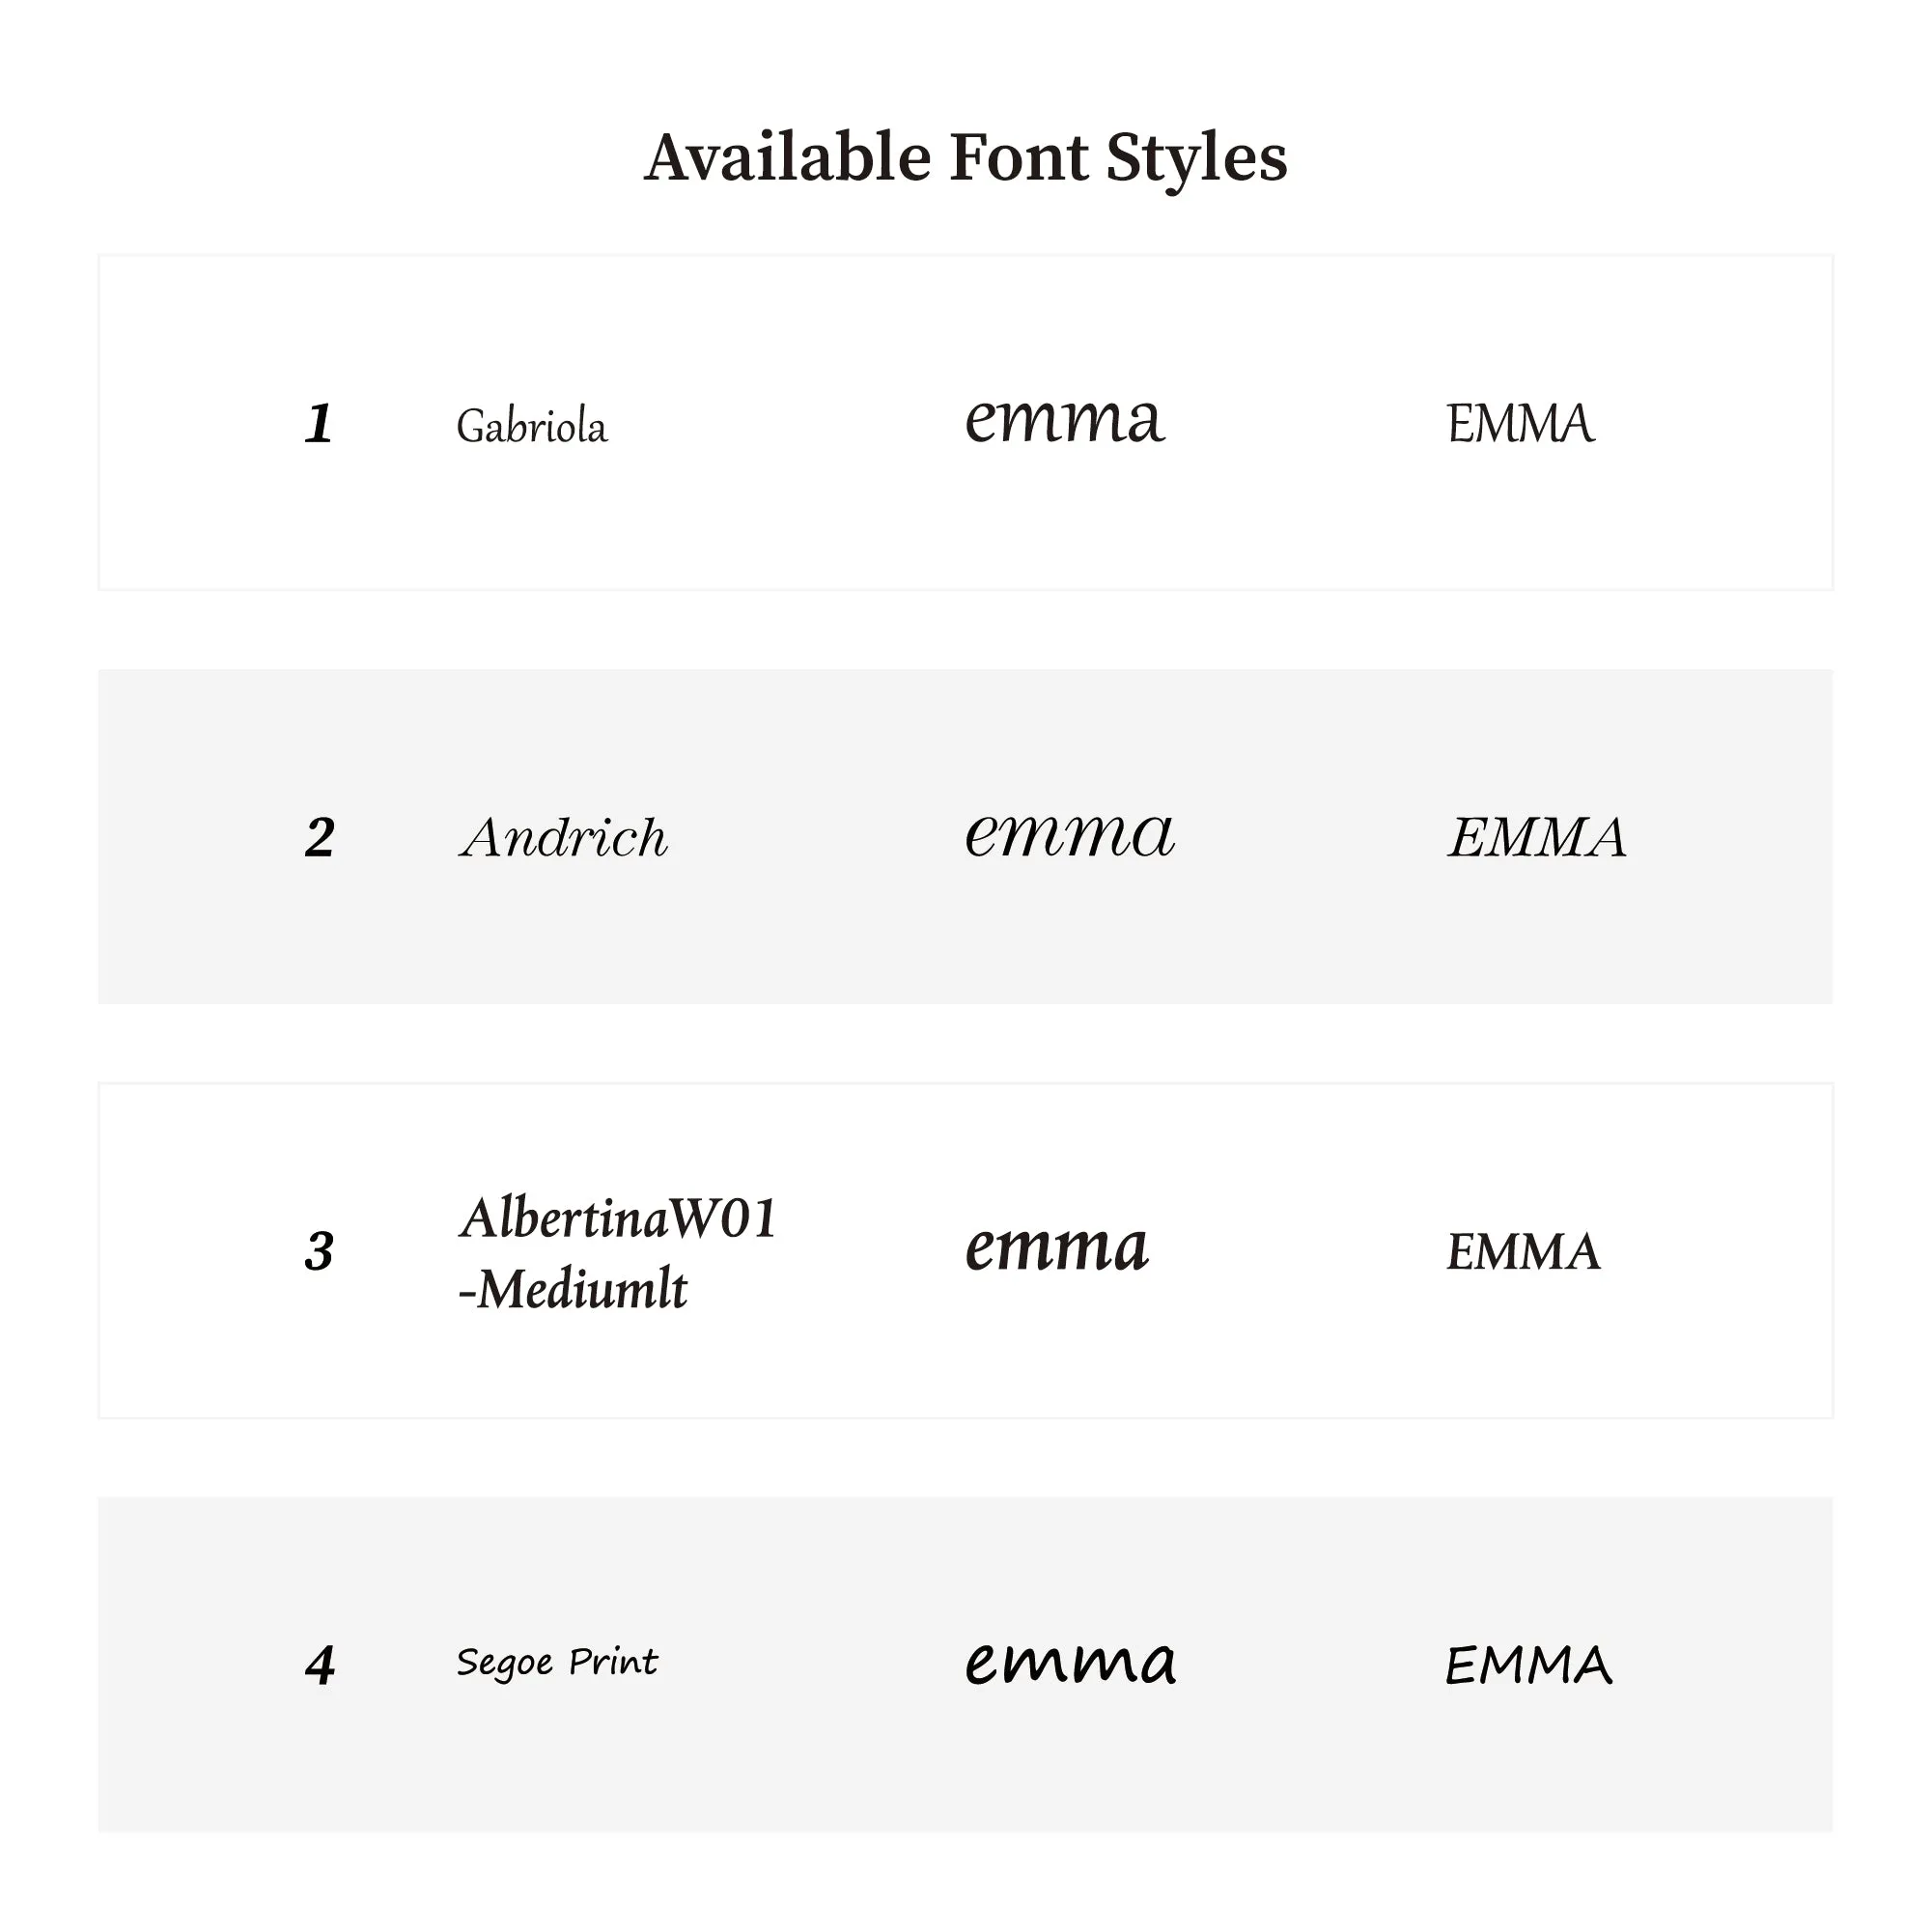Click the uppercase EMMA in Andrich

1537,837
